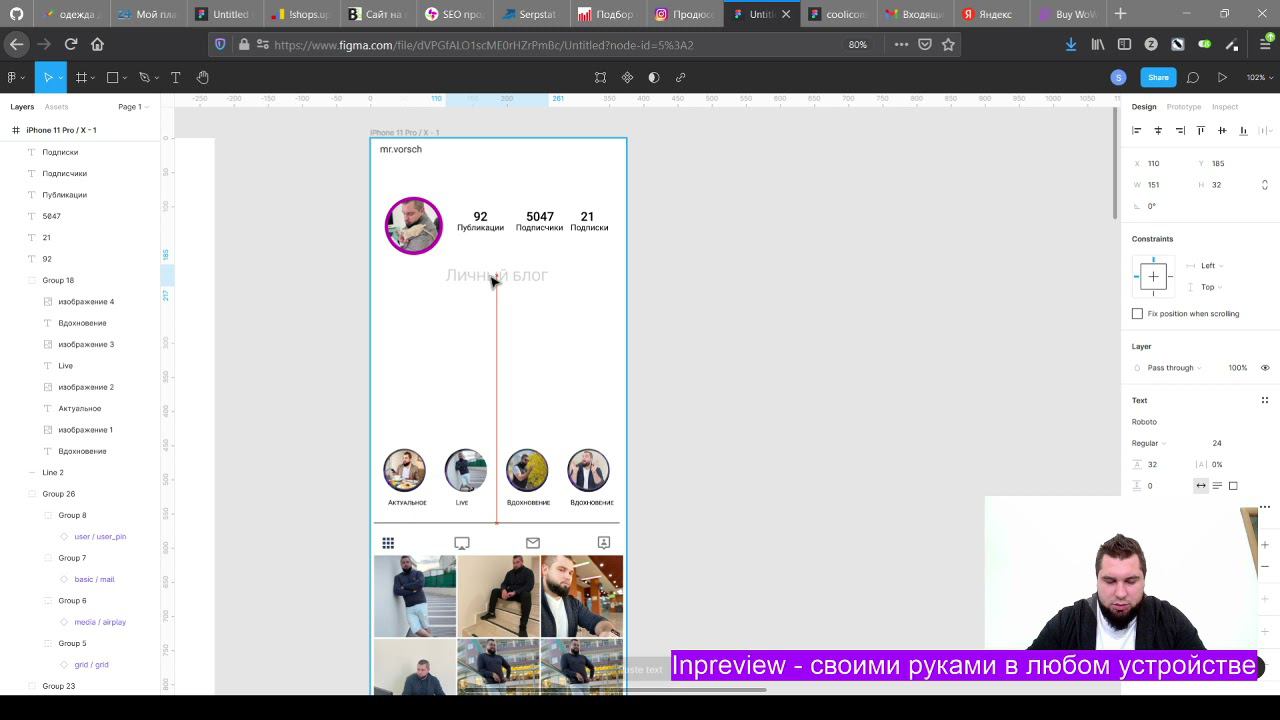Click the Edit object icon in toolbar
This screenshot has width=1280, height=720.
pyautogui.click(x=600, y=77)
